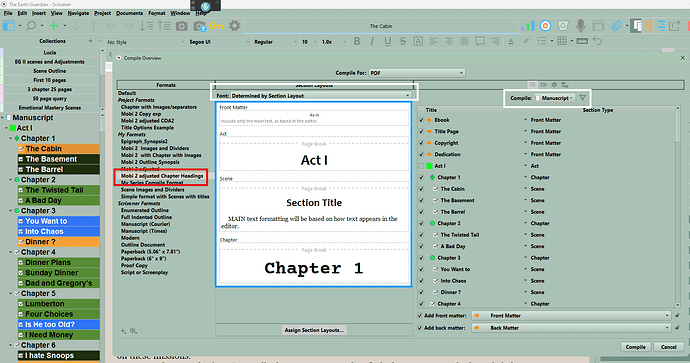Uncheck the Dedication compile checkbox

pyautogui.click(x=421, y=154)
